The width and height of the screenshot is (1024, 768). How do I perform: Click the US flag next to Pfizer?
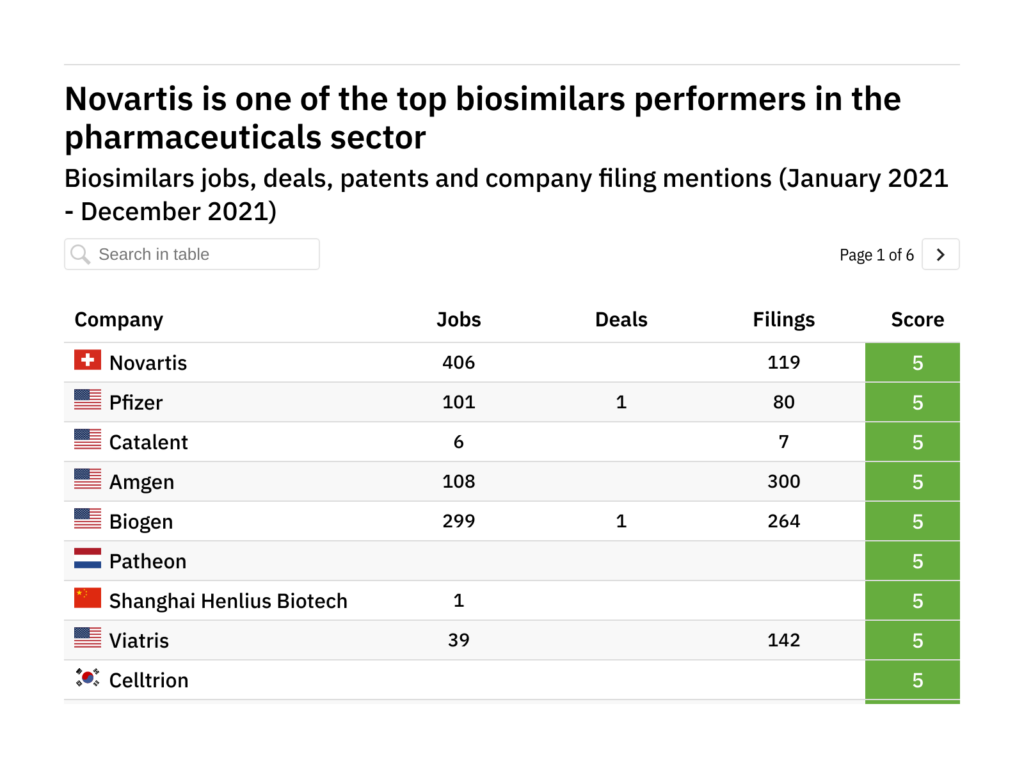[x=88, y=400]
